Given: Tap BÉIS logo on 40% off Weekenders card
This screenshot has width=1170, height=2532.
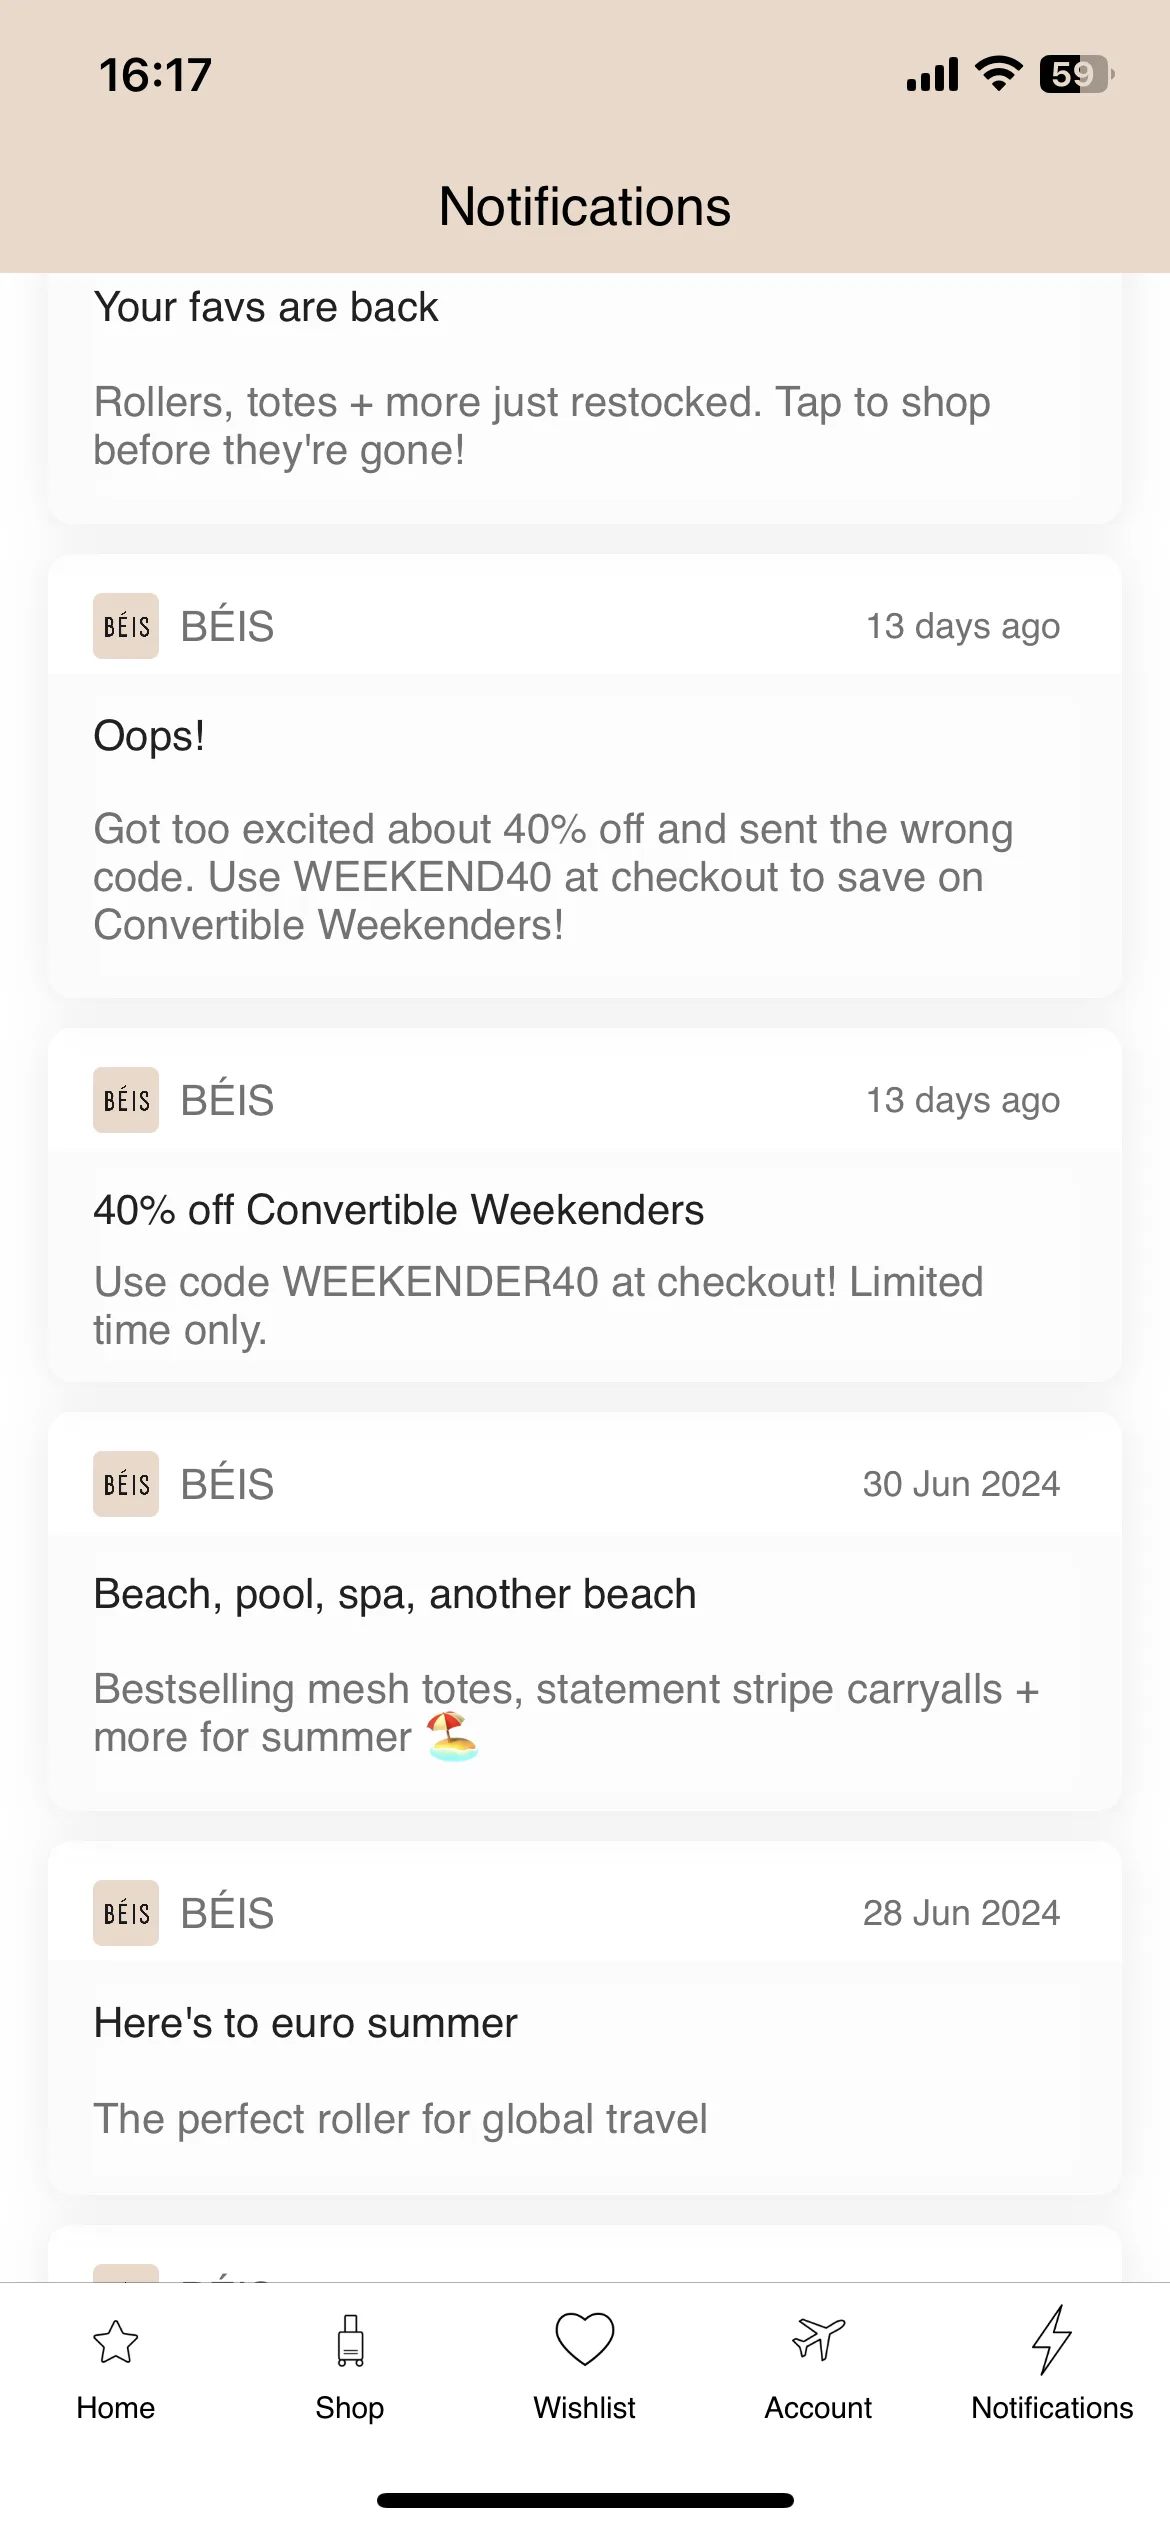Looking at the screenshot, I should tap(126, 1100).
